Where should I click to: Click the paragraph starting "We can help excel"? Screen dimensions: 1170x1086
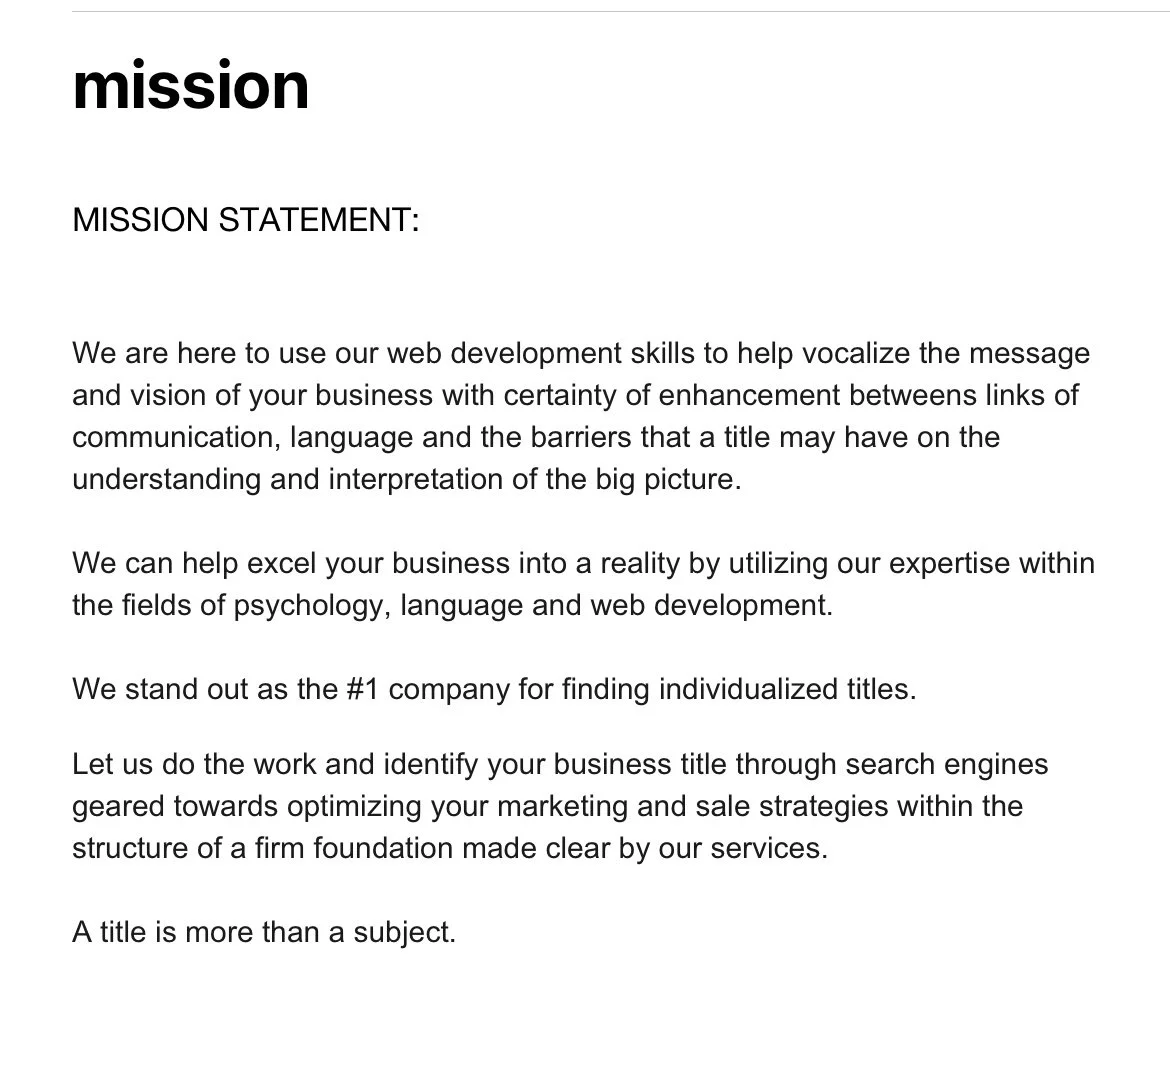click(584, 584)
